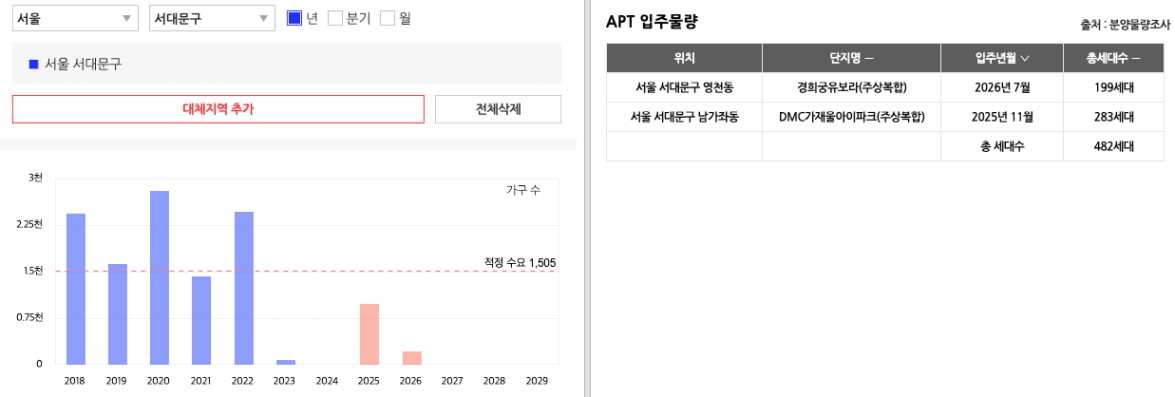Expand the 서대문구 district dropdown
This screenshot has height=397, width=1175.
pyautogui.click(x=212, y=19)
